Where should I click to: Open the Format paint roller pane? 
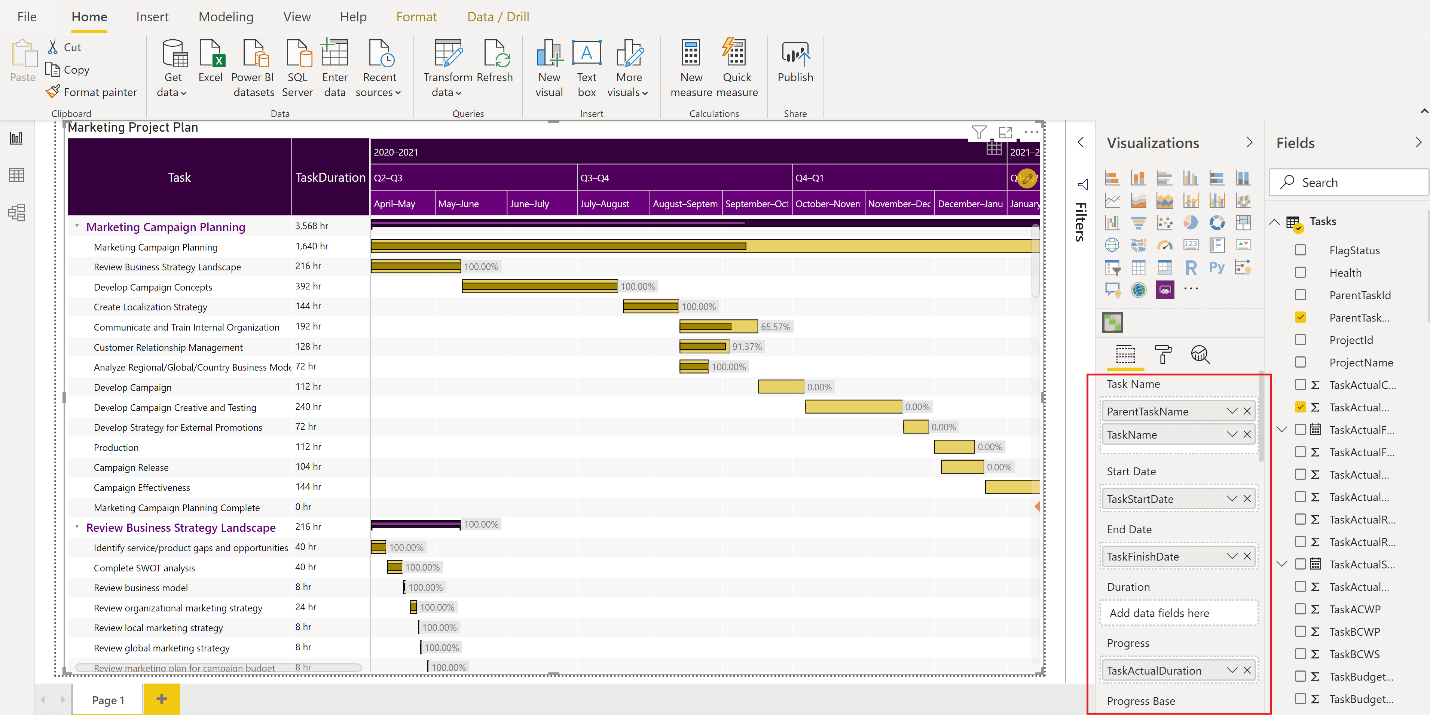[1163, 355]
